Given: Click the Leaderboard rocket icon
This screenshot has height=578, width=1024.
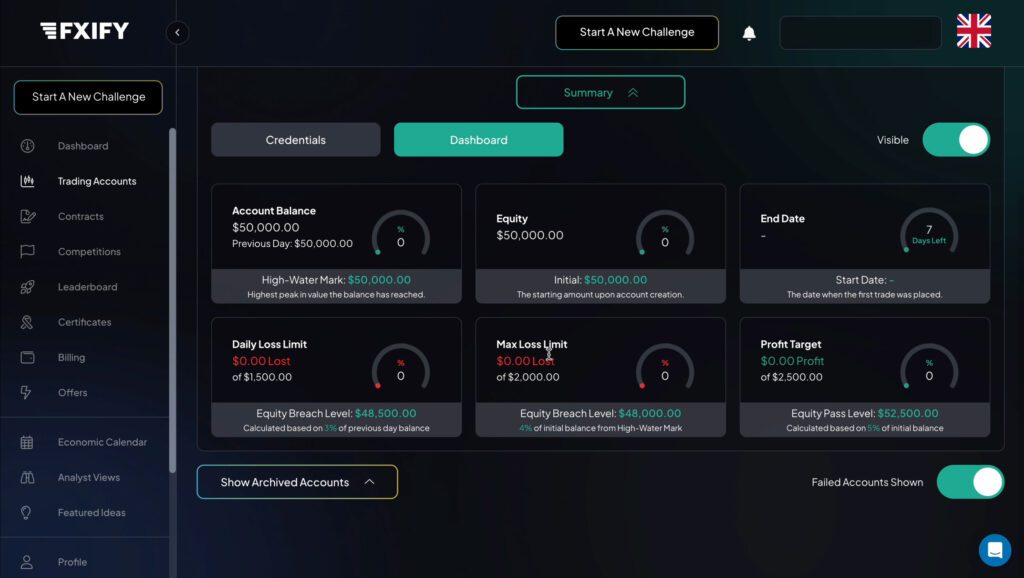Looking at the screenshot, I should pyautogui.click(x=27, y=287).
